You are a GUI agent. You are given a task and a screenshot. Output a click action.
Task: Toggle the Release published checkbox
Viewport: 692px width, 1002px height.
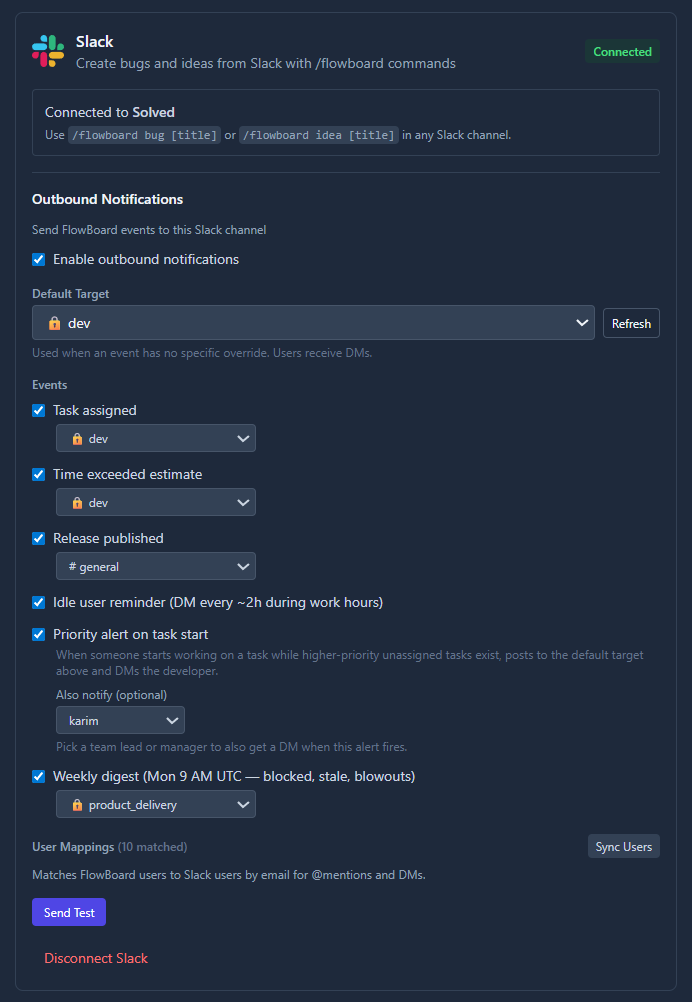pyautogui.click(x=39, y=538)
